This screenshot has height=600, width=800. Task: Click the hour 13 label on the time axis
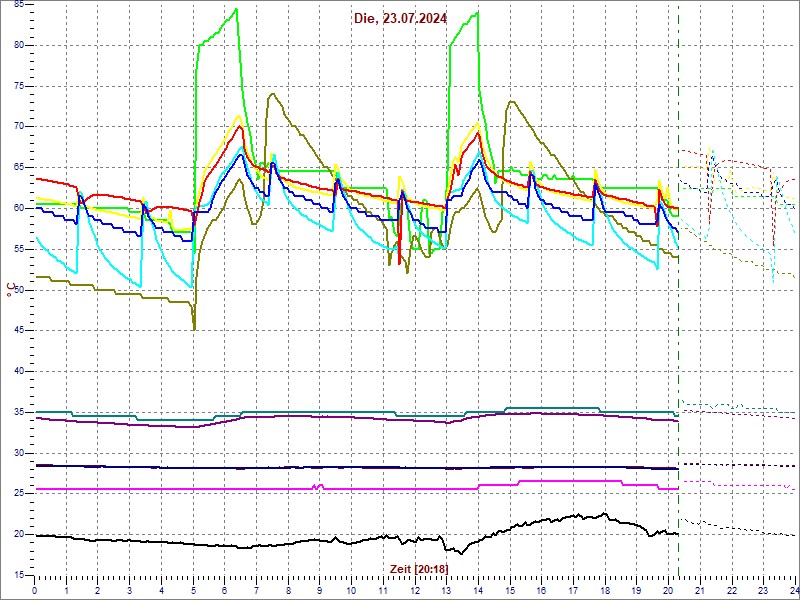click(x=447, y=590)
